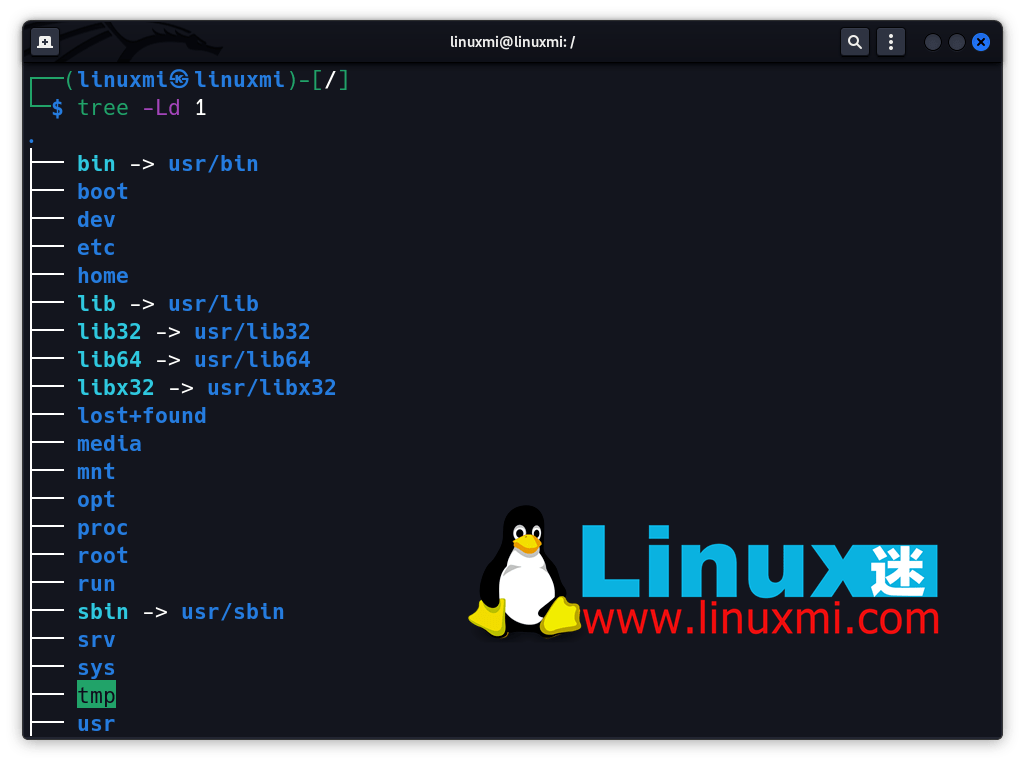Select the 'home' directory entry

[x=103, y=276]
